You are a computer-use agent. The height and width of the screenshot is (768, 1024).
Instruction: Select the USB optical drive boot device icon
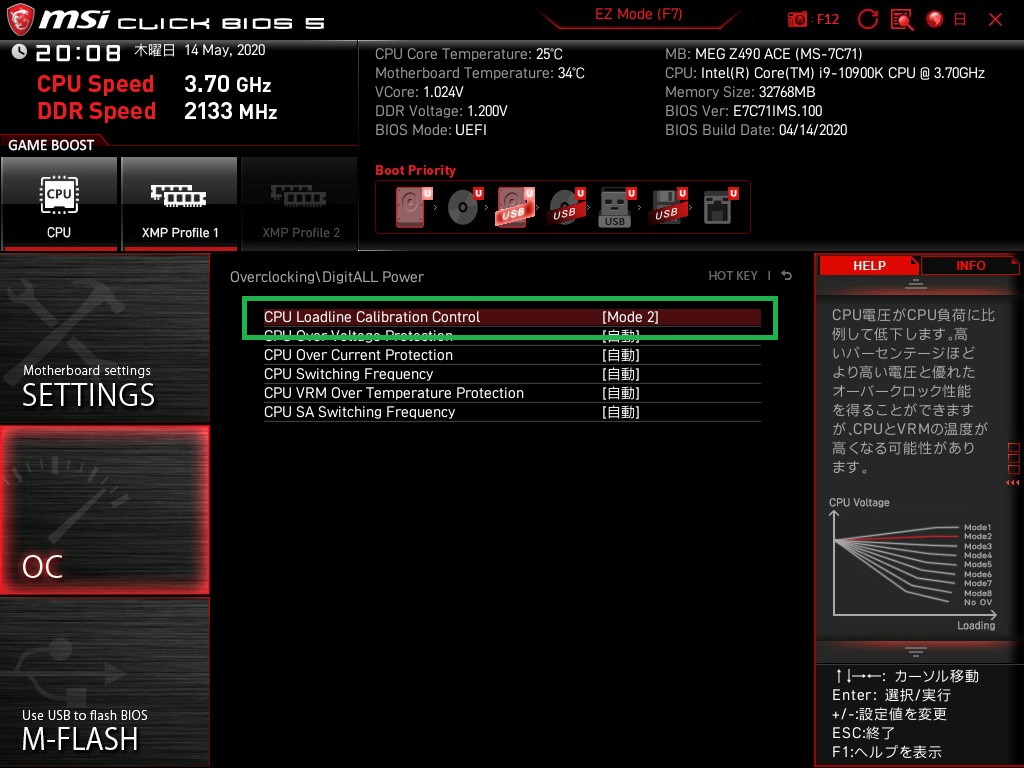tap(566, 207)
